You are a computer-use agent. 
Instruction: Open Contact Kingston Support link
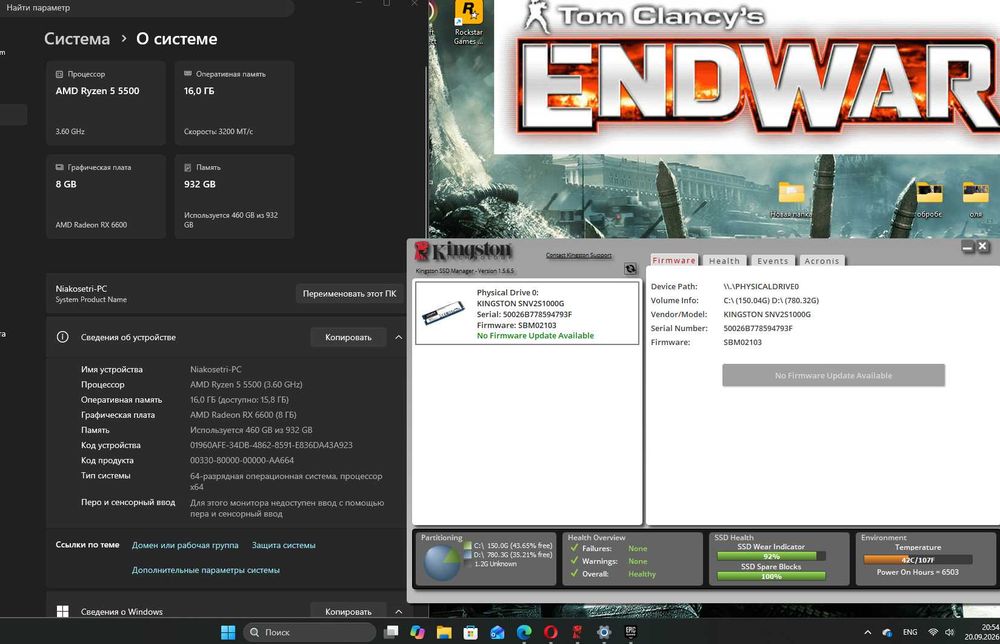578,255
